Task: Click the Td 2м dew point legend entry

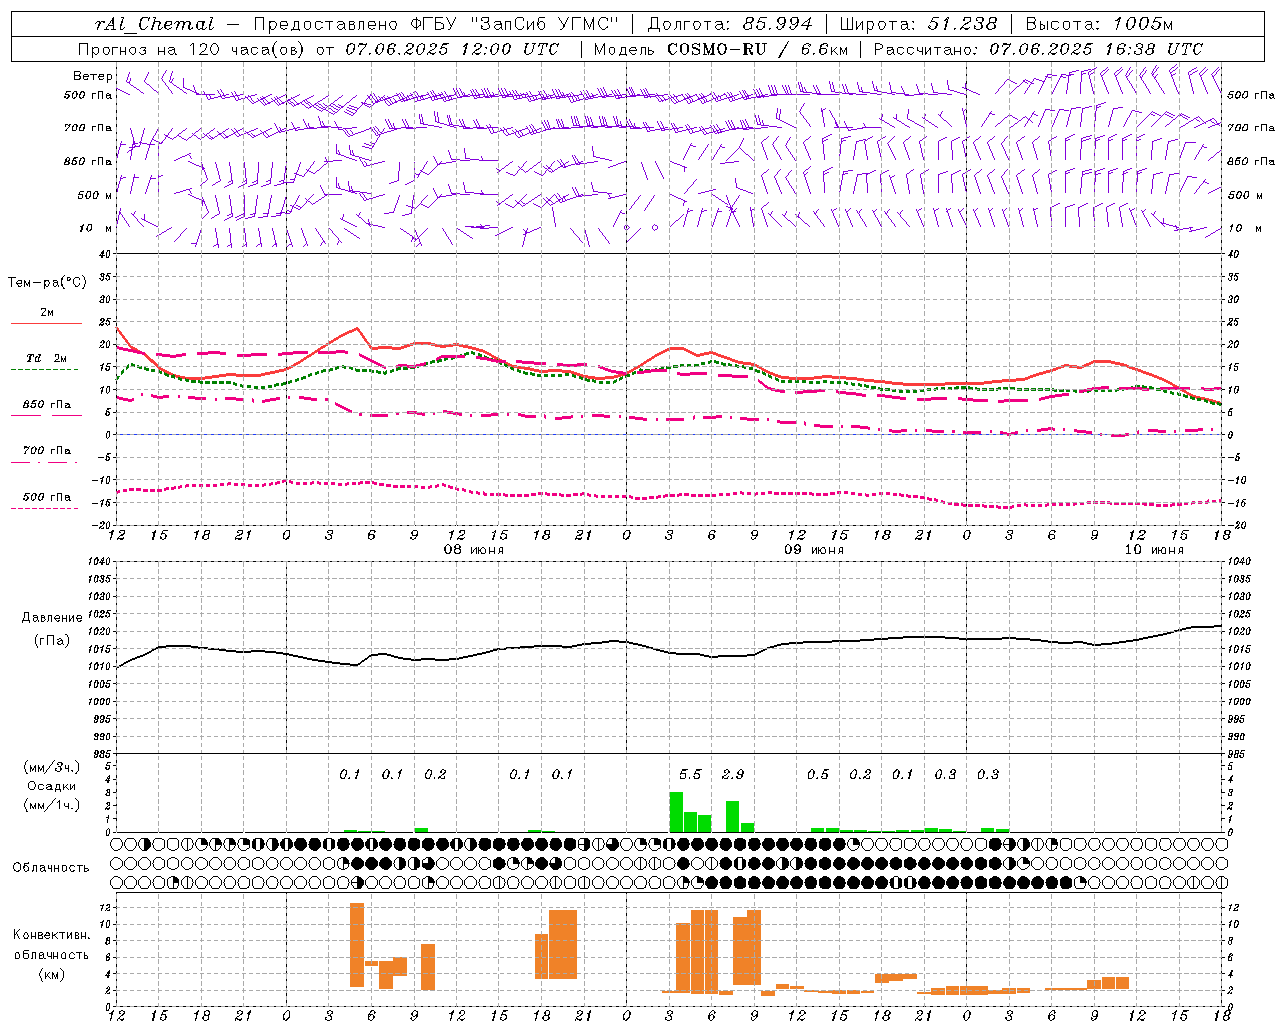Action: (47, 358)
